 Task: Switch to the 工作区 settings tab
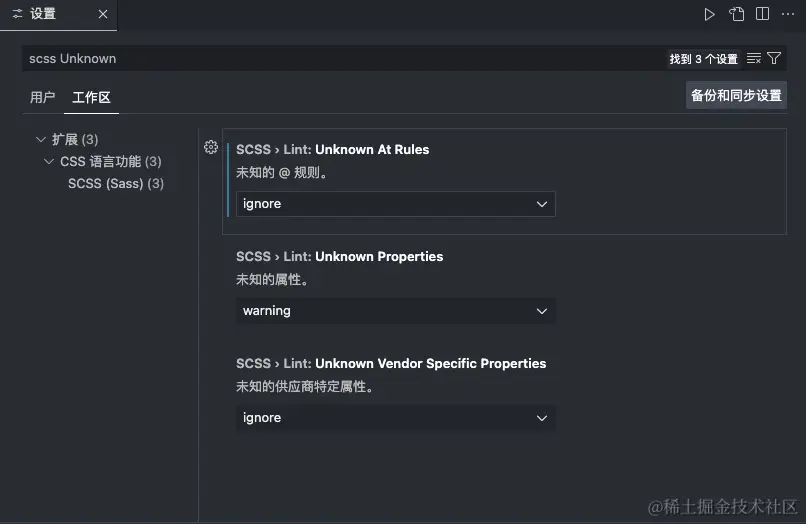tap(91, 97)
